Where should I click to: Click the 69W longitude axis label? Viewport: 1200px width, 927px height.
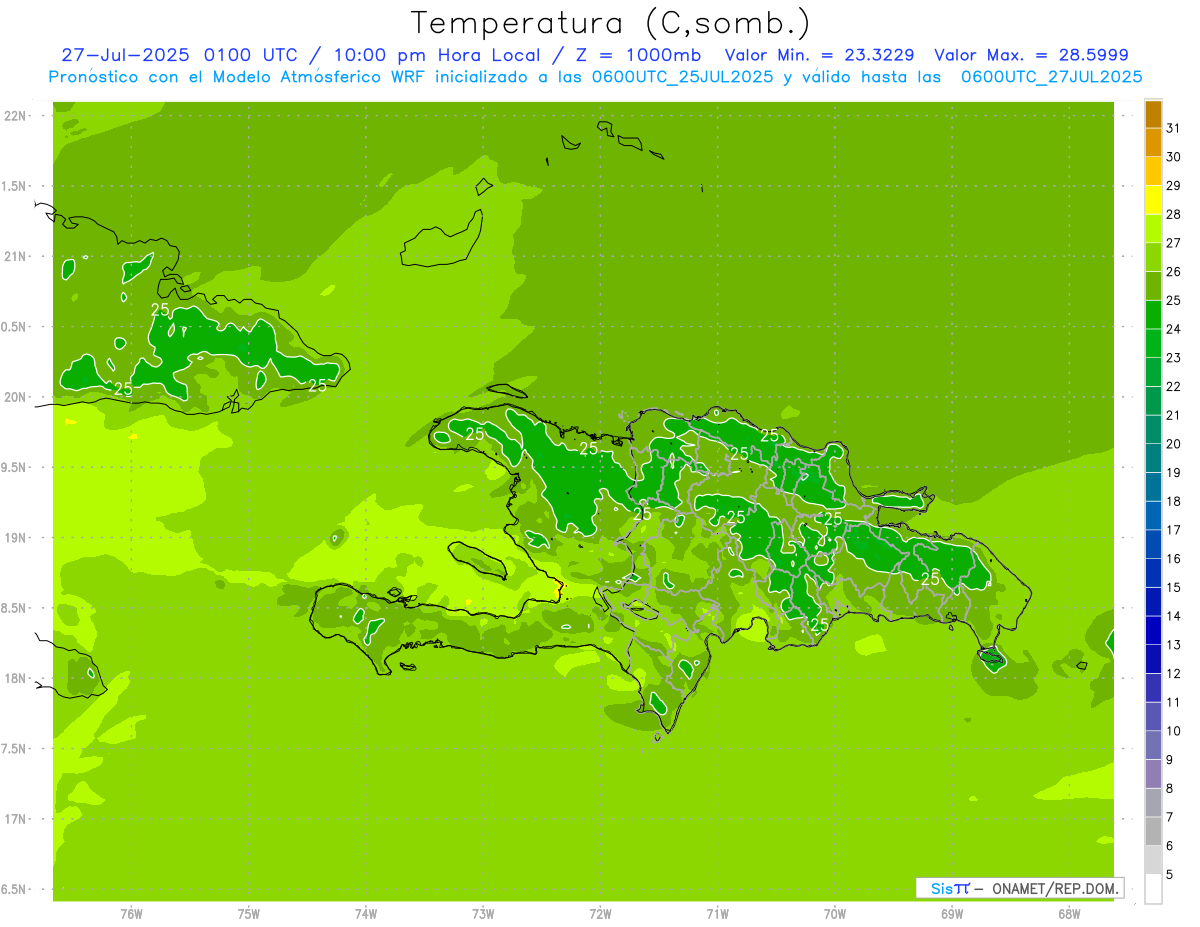point(952,914)
